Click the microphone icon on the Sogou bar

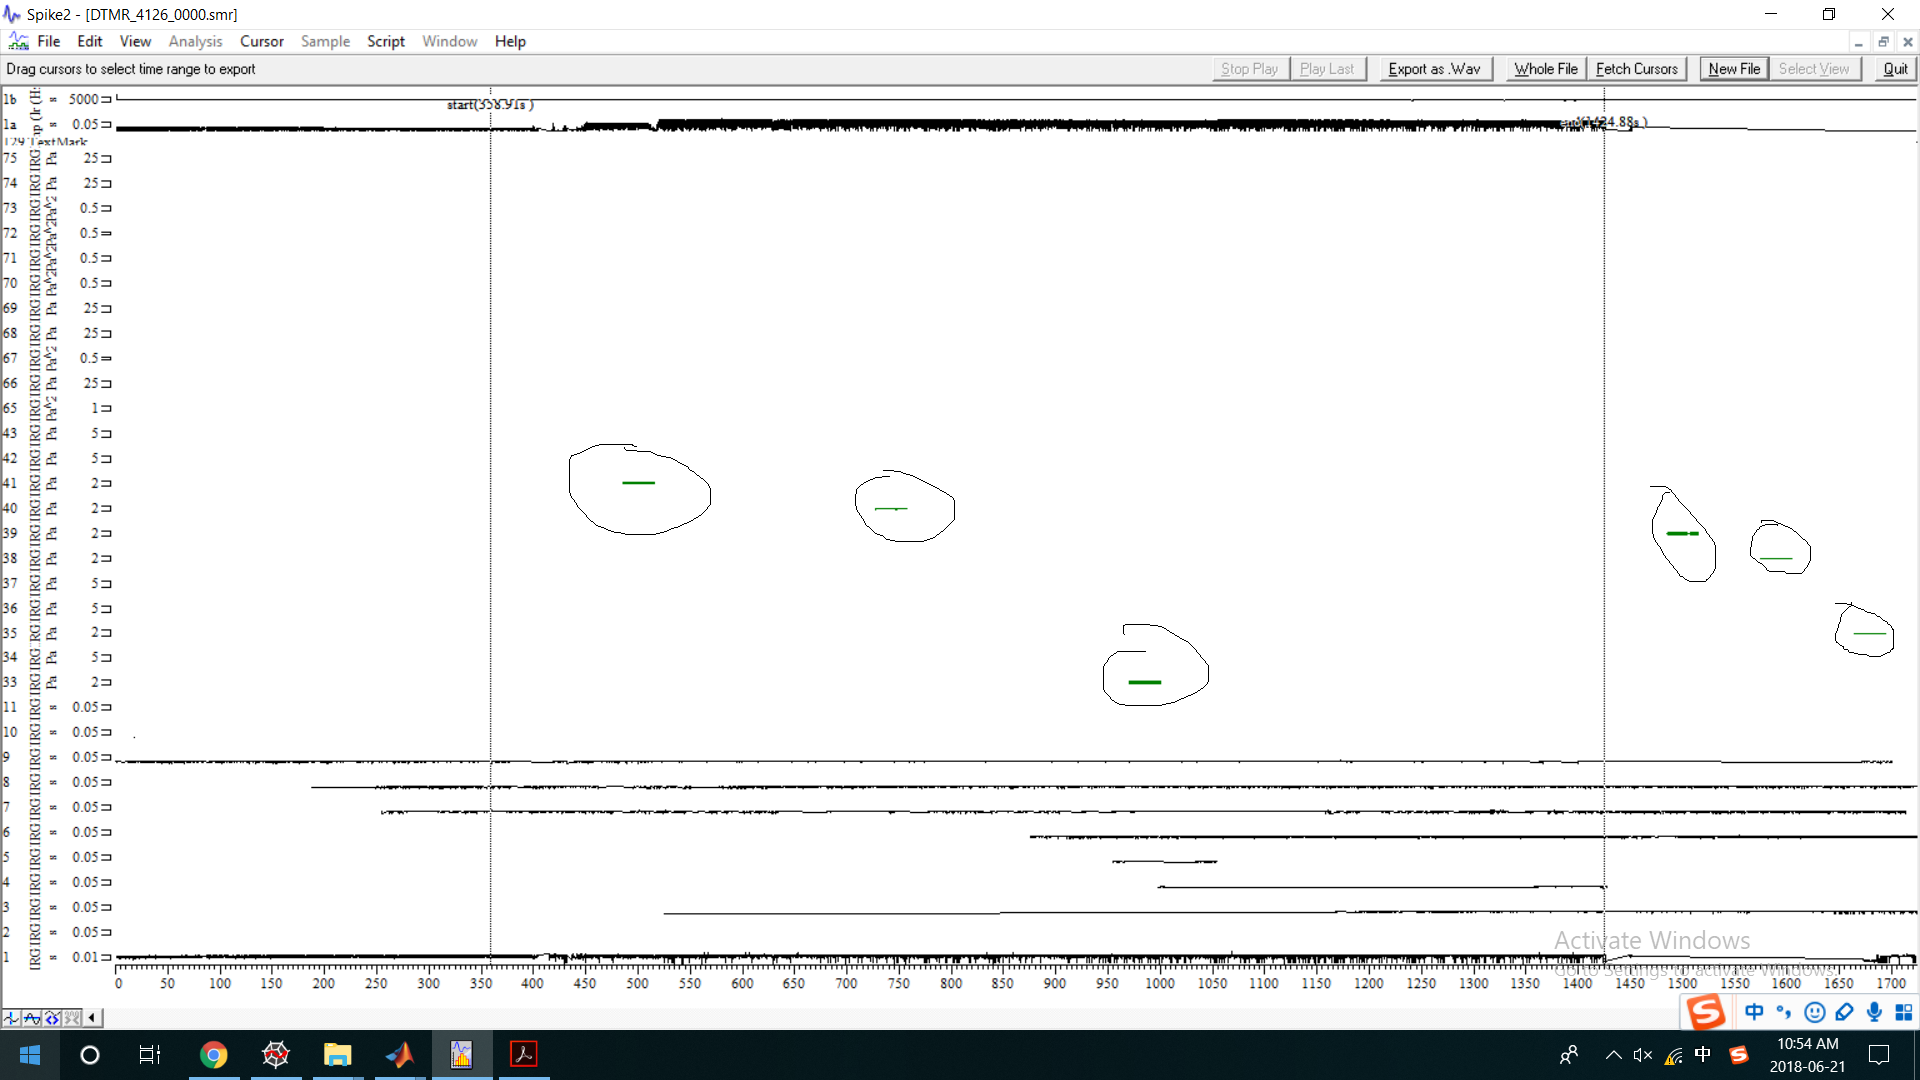pyautogui.click(x=1874, y=1012)
